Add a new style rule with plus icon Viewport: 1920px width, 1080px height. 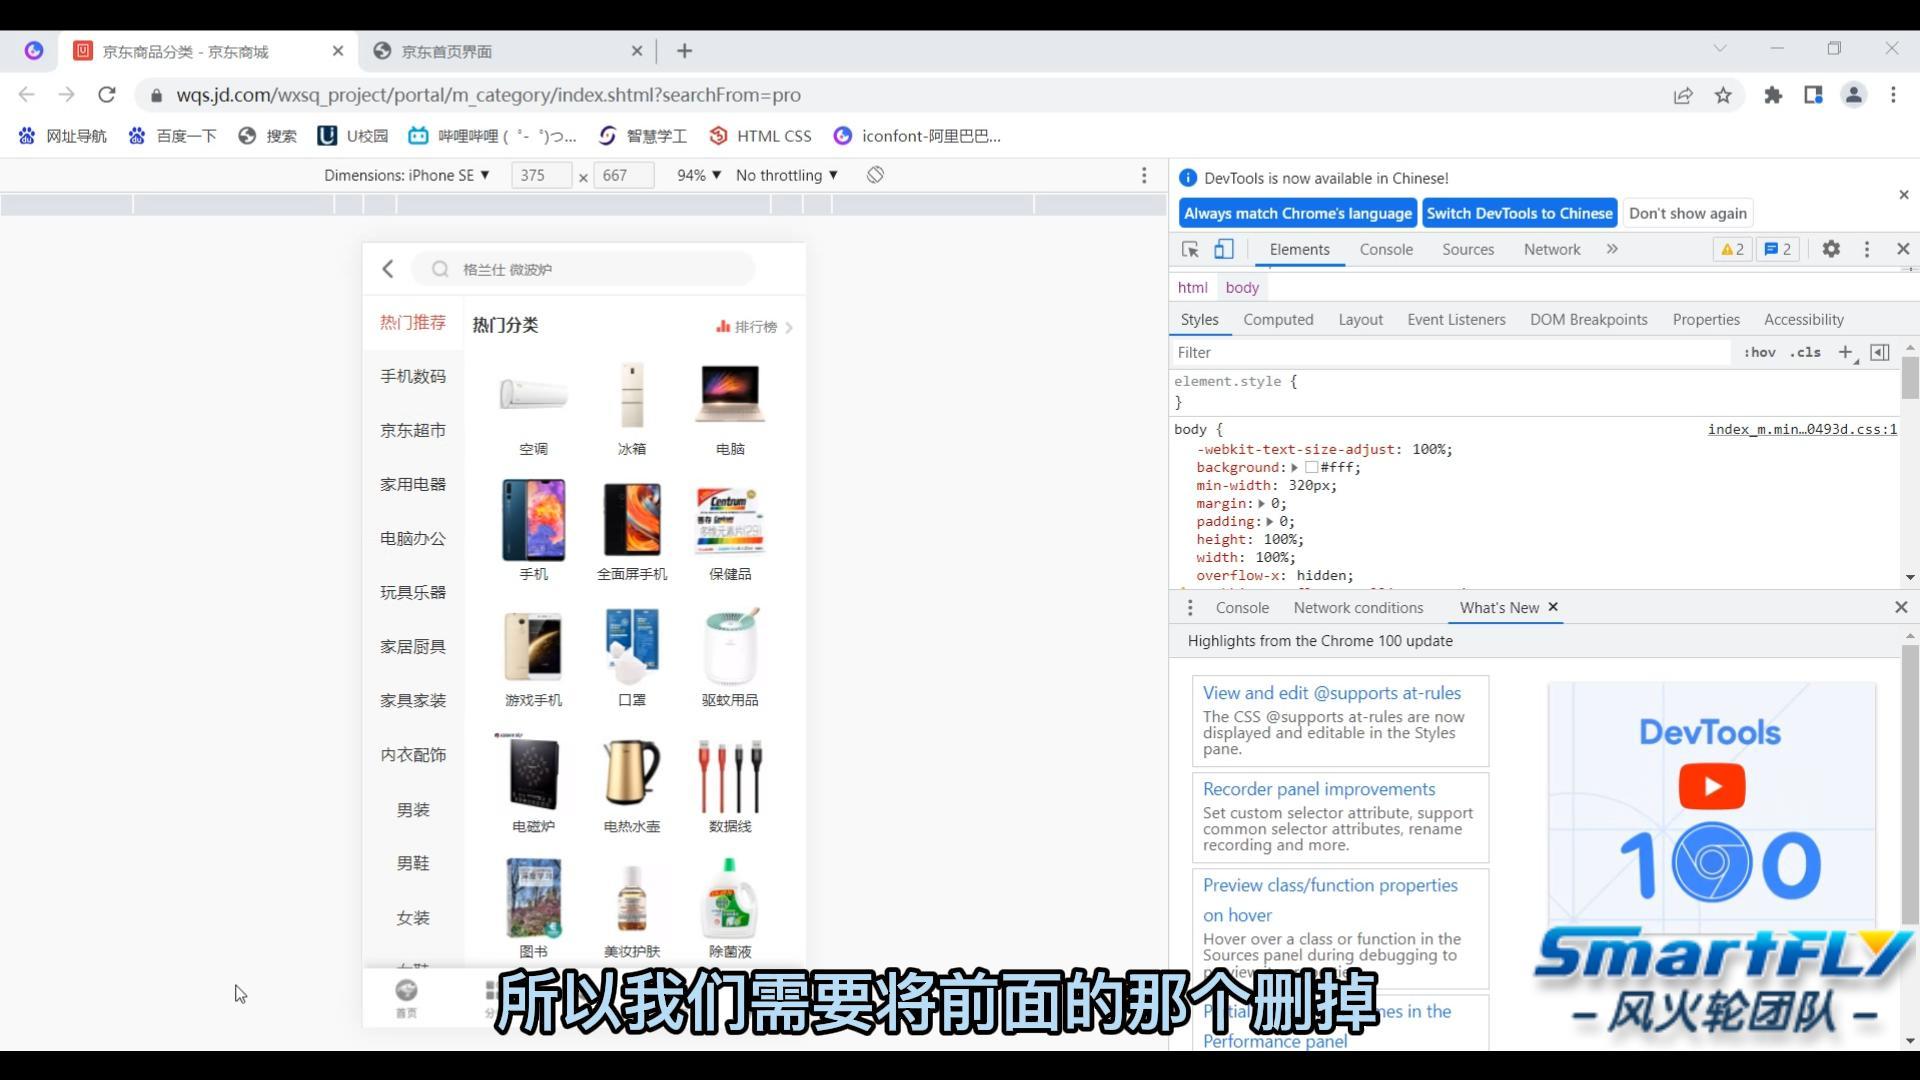[1845, 352]
